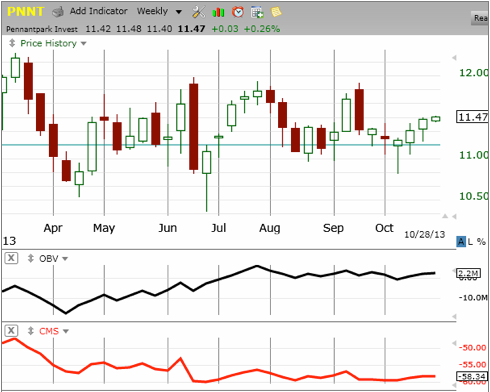Click the yellow sticky note icon

276,12
